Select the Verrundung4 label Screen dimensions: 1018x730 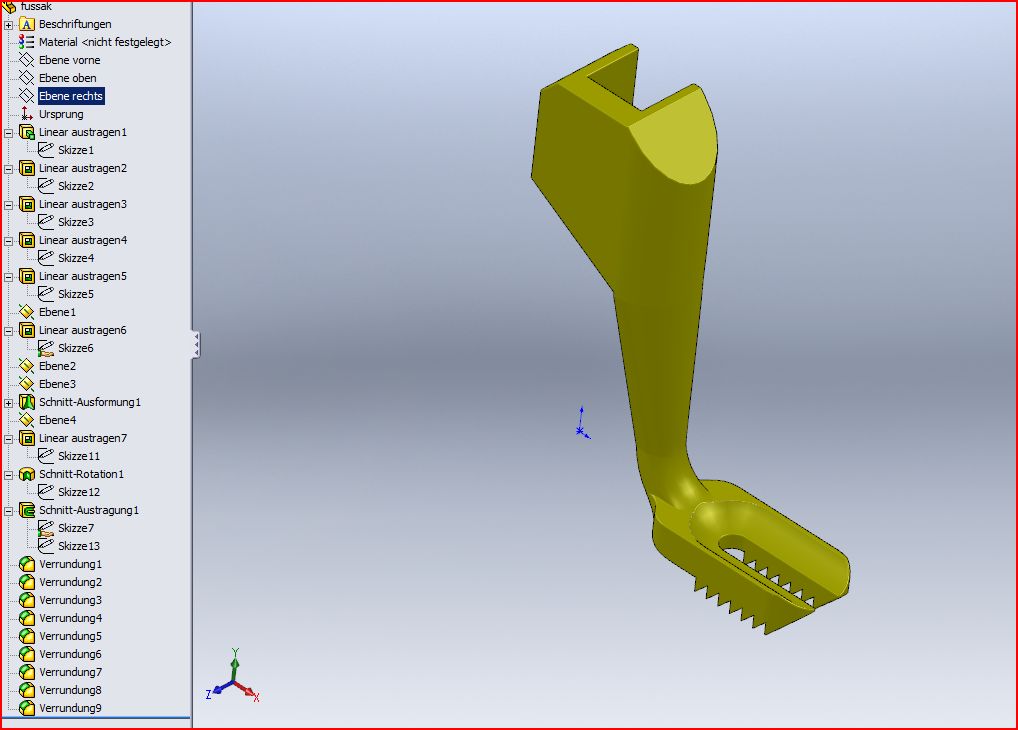(x=70, y=618)
